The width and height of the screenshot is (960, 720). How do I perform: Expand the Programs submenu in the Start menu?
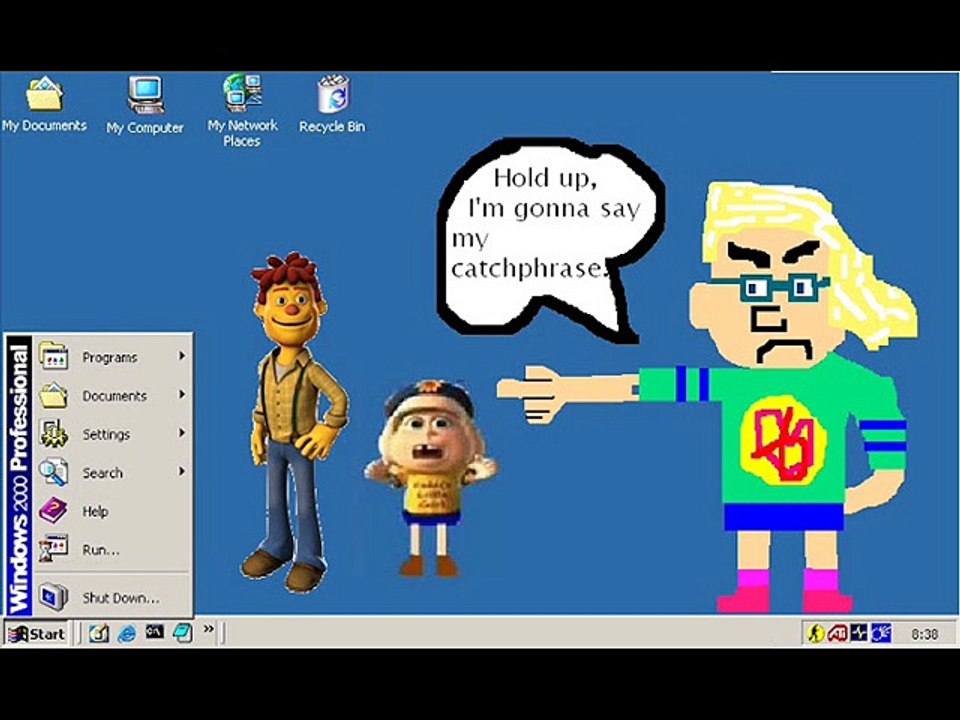[x=113, y=357]
